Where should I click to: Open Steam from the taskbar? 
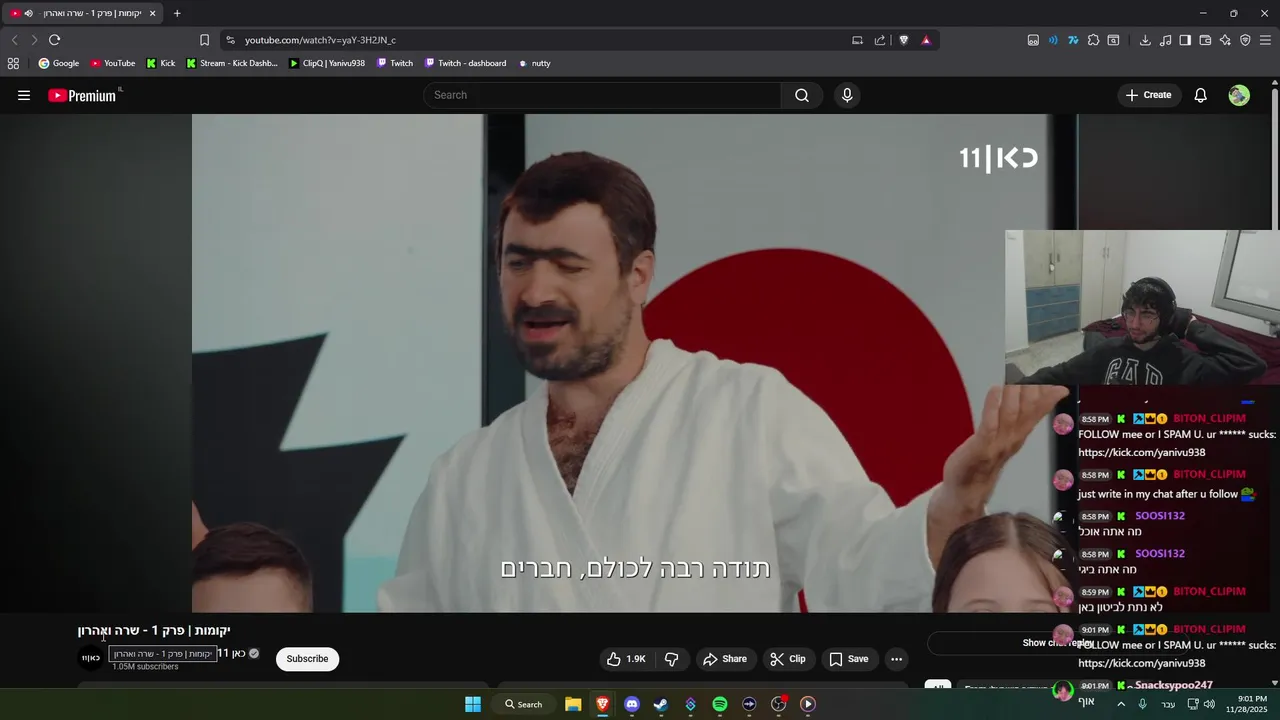click(x=661, y=704)
